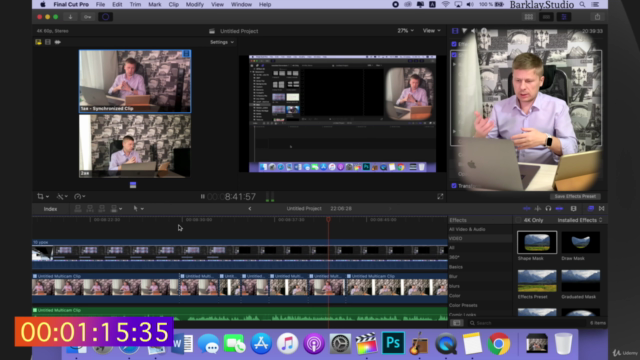Open Photoshop from the Dock
The image size is (640, 360).
393,343
